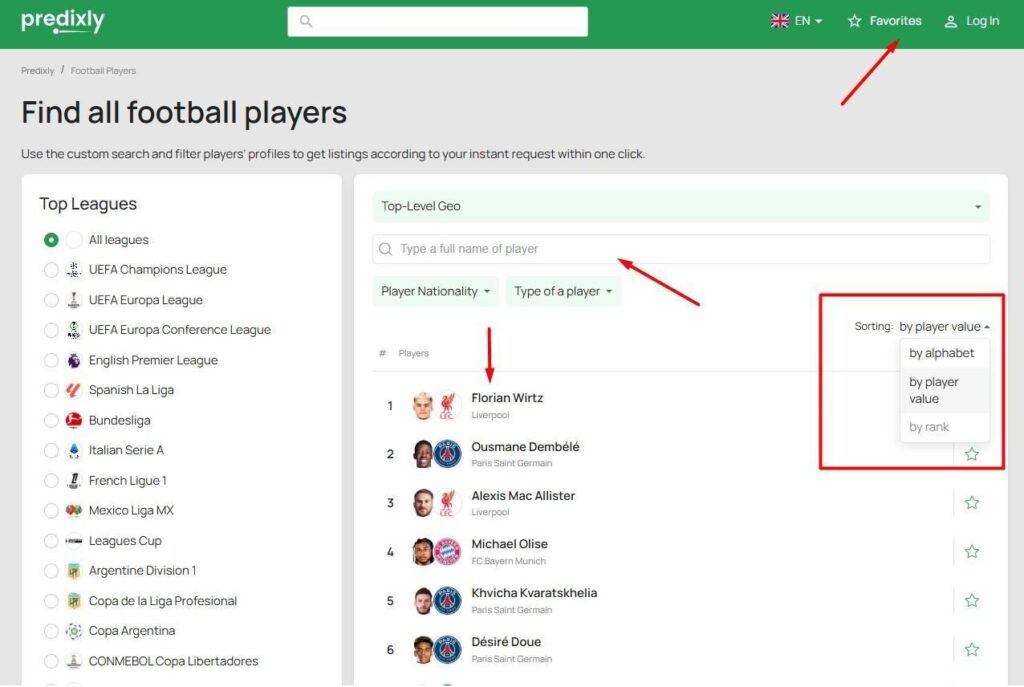Favorite Michael Olise with the star icon
This screenshot has height=687, width=1024.
972,552
